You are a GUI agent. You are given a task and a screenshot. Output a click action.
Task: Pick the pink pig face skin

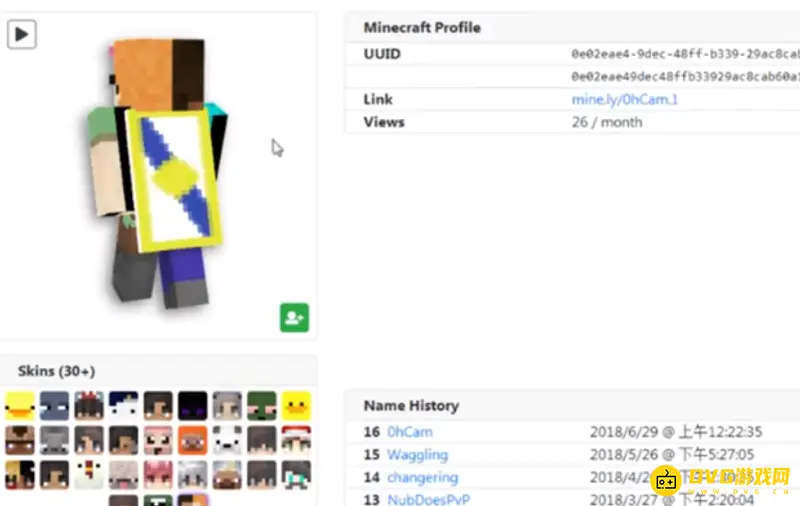click(158, 439)
